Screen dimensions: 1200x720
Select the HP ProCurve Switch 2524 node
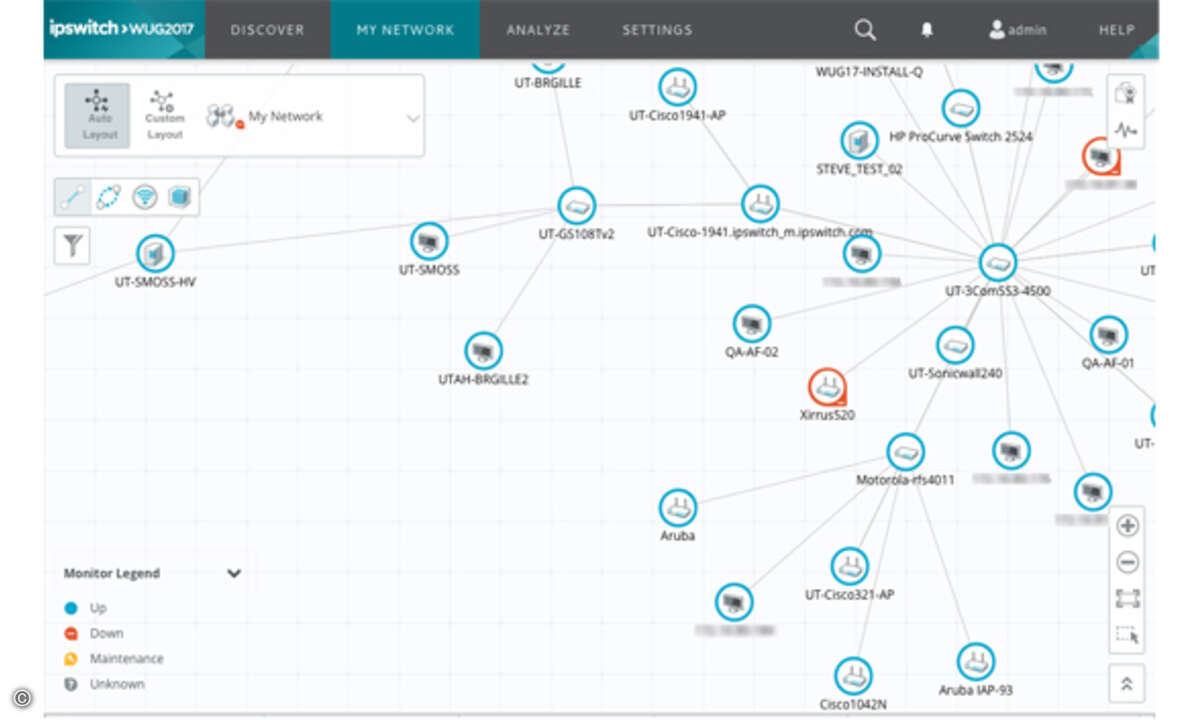tap(961, 108)
